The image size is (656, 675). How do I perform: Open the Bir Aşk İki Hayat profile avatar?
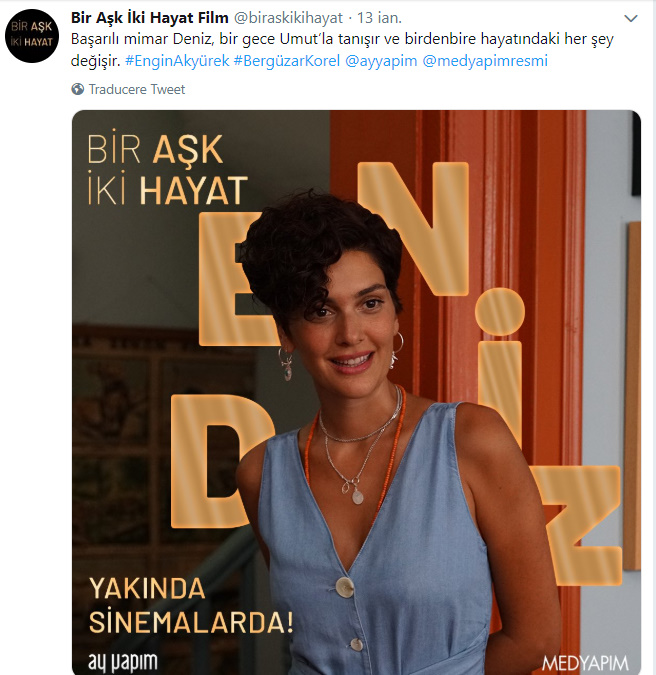click(x=32, y=36)
